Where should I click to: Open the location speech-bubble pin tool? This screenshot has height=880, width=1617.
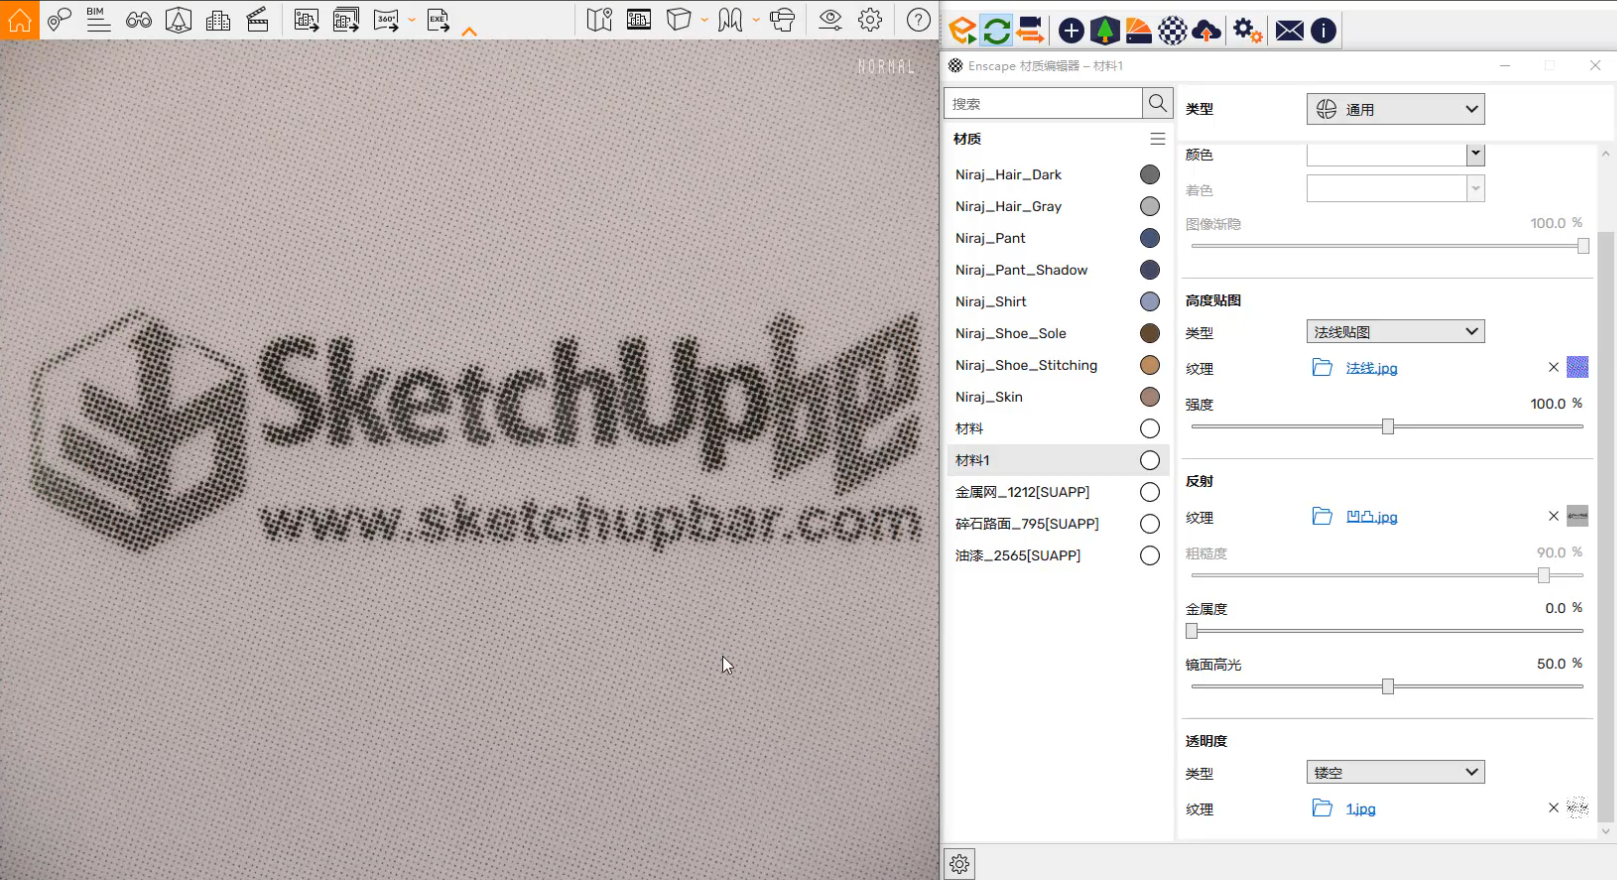coord(59,20)
